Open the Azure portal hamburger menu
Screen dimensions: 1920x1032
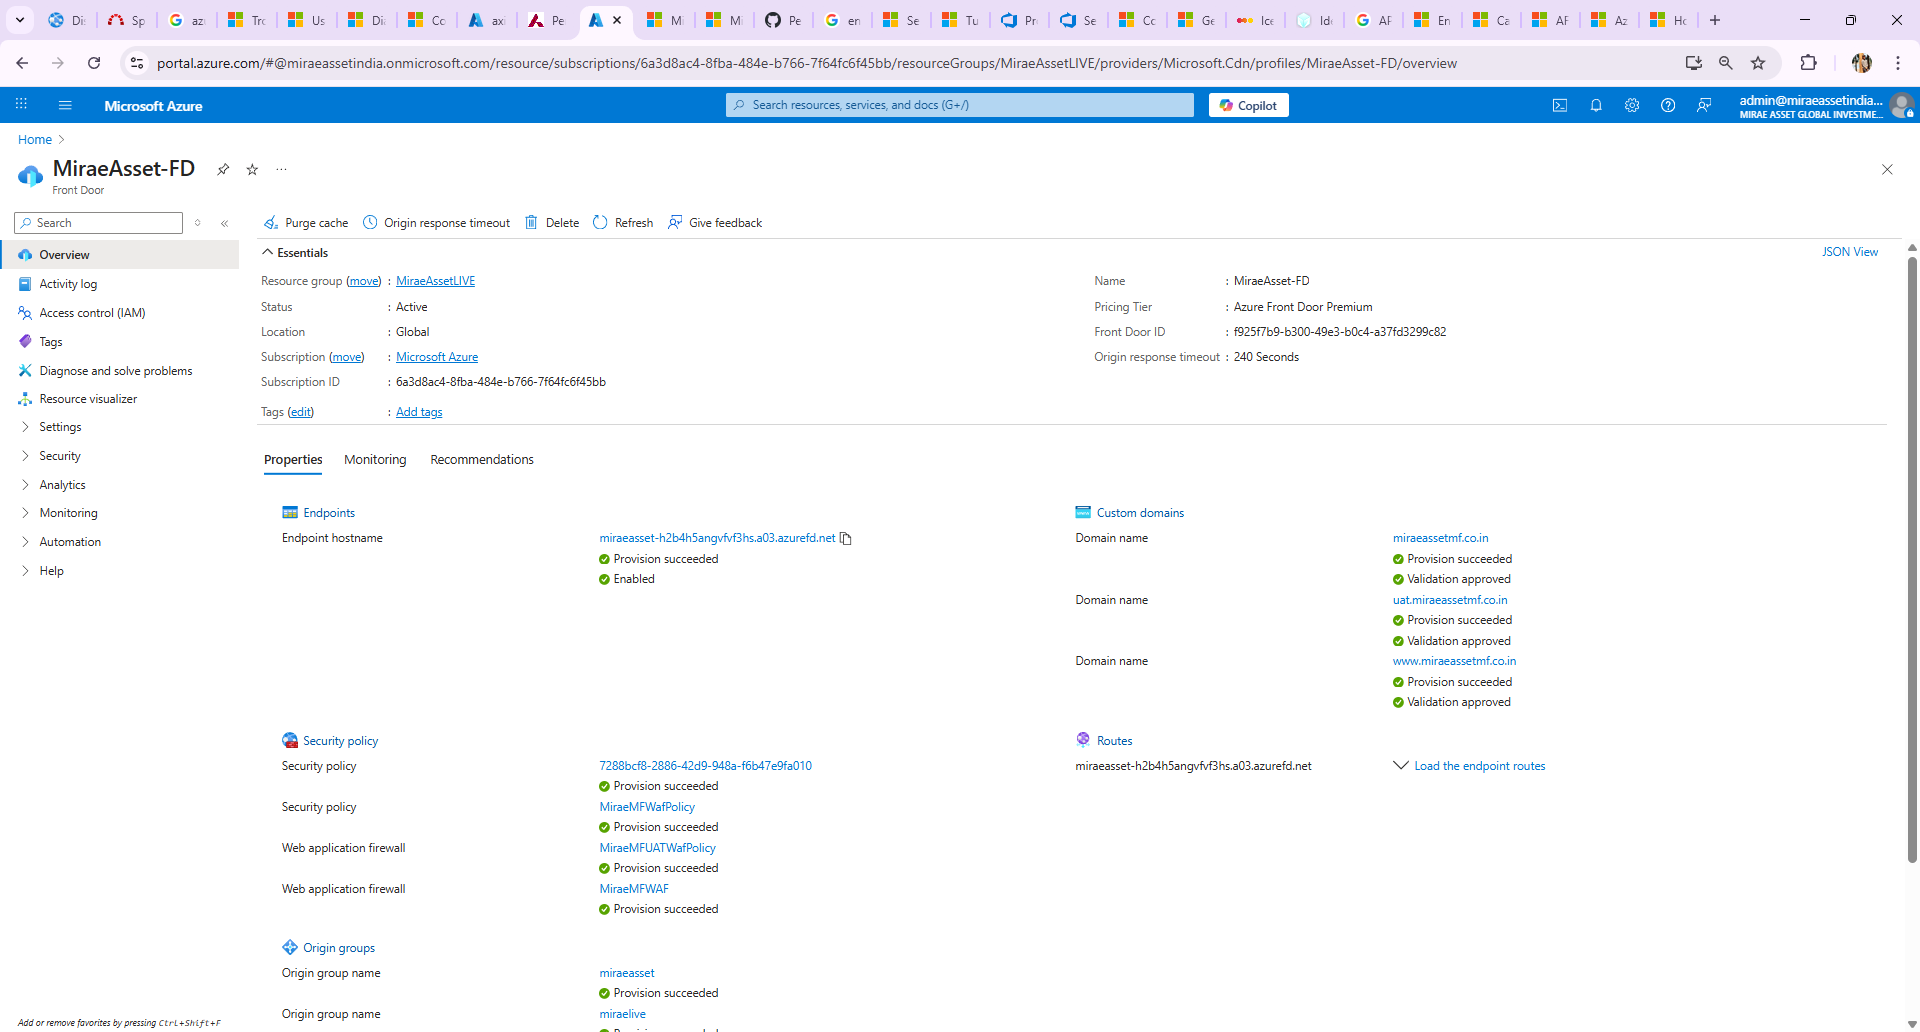coord(65,105)
